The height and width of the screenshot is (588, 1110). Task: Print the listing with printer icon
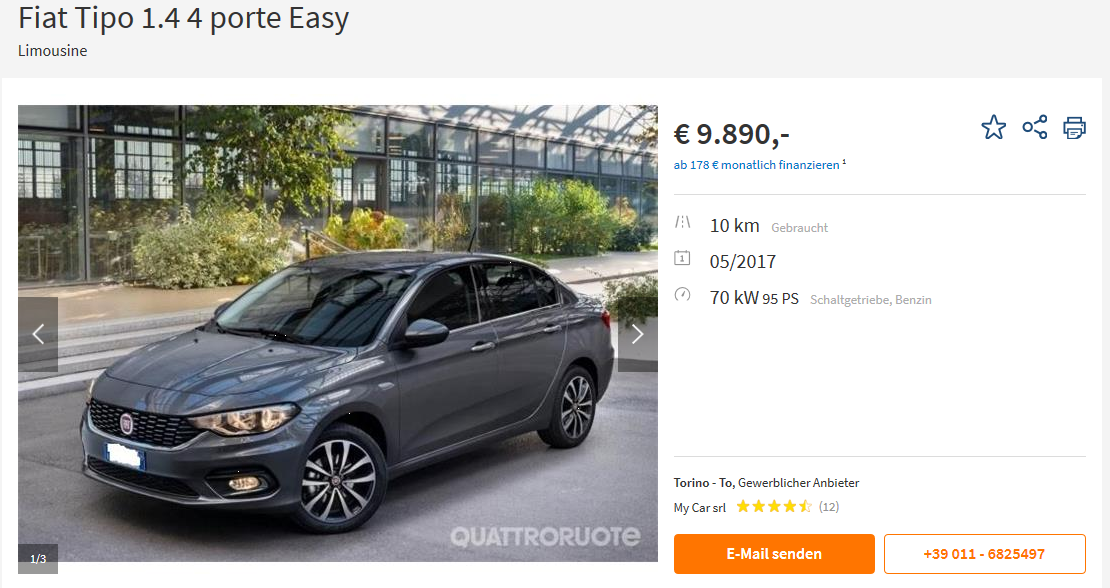1074,128
